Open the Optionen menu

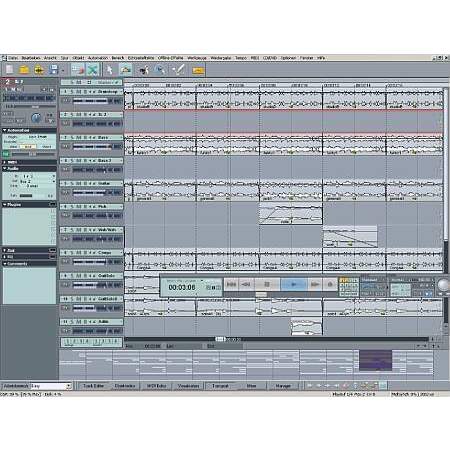click(x=288, y=58)
